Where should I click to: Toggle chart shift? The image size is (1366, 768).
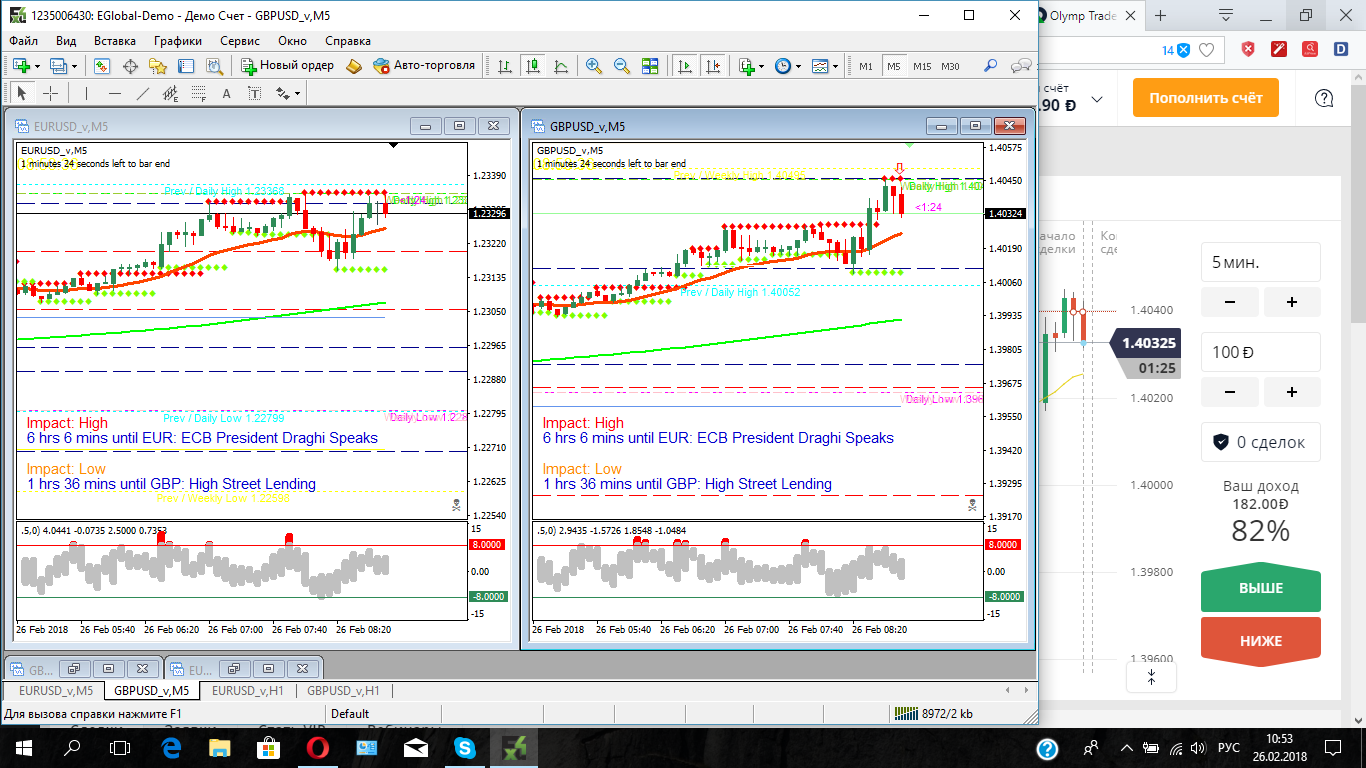pos(713,66)
